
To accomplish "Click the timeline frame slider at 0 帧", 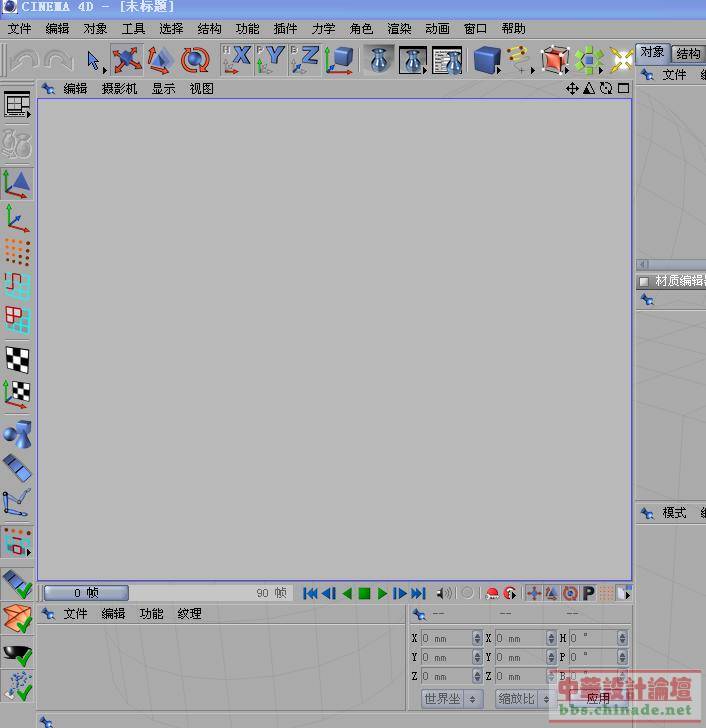I will pos(85,593).
